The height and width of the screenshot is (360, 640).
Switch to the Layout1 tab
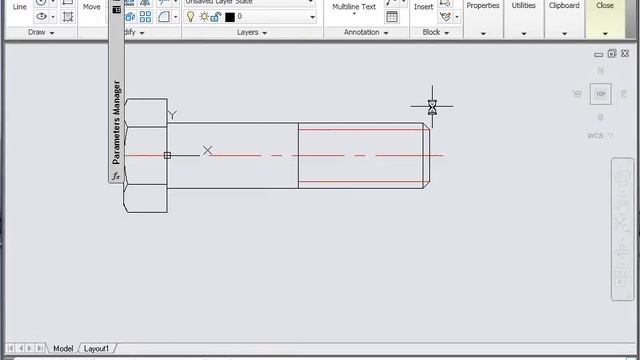coord(96,349)
